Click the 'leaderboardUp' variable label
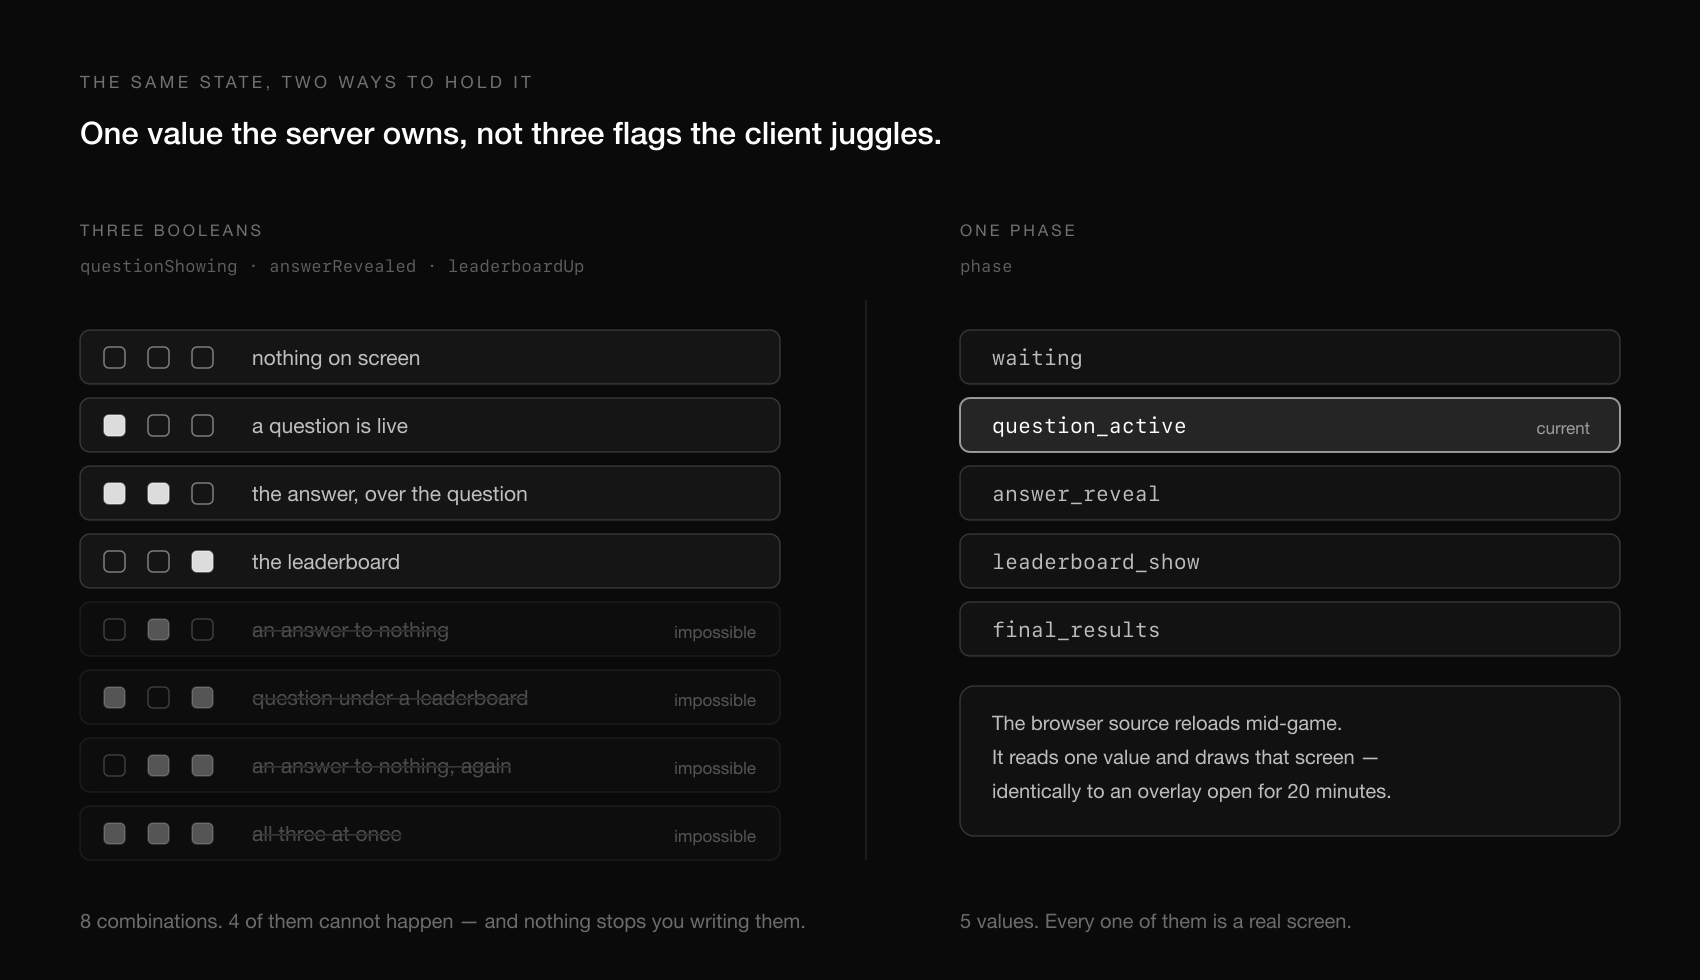1700x980 pixels. point(516,266)
